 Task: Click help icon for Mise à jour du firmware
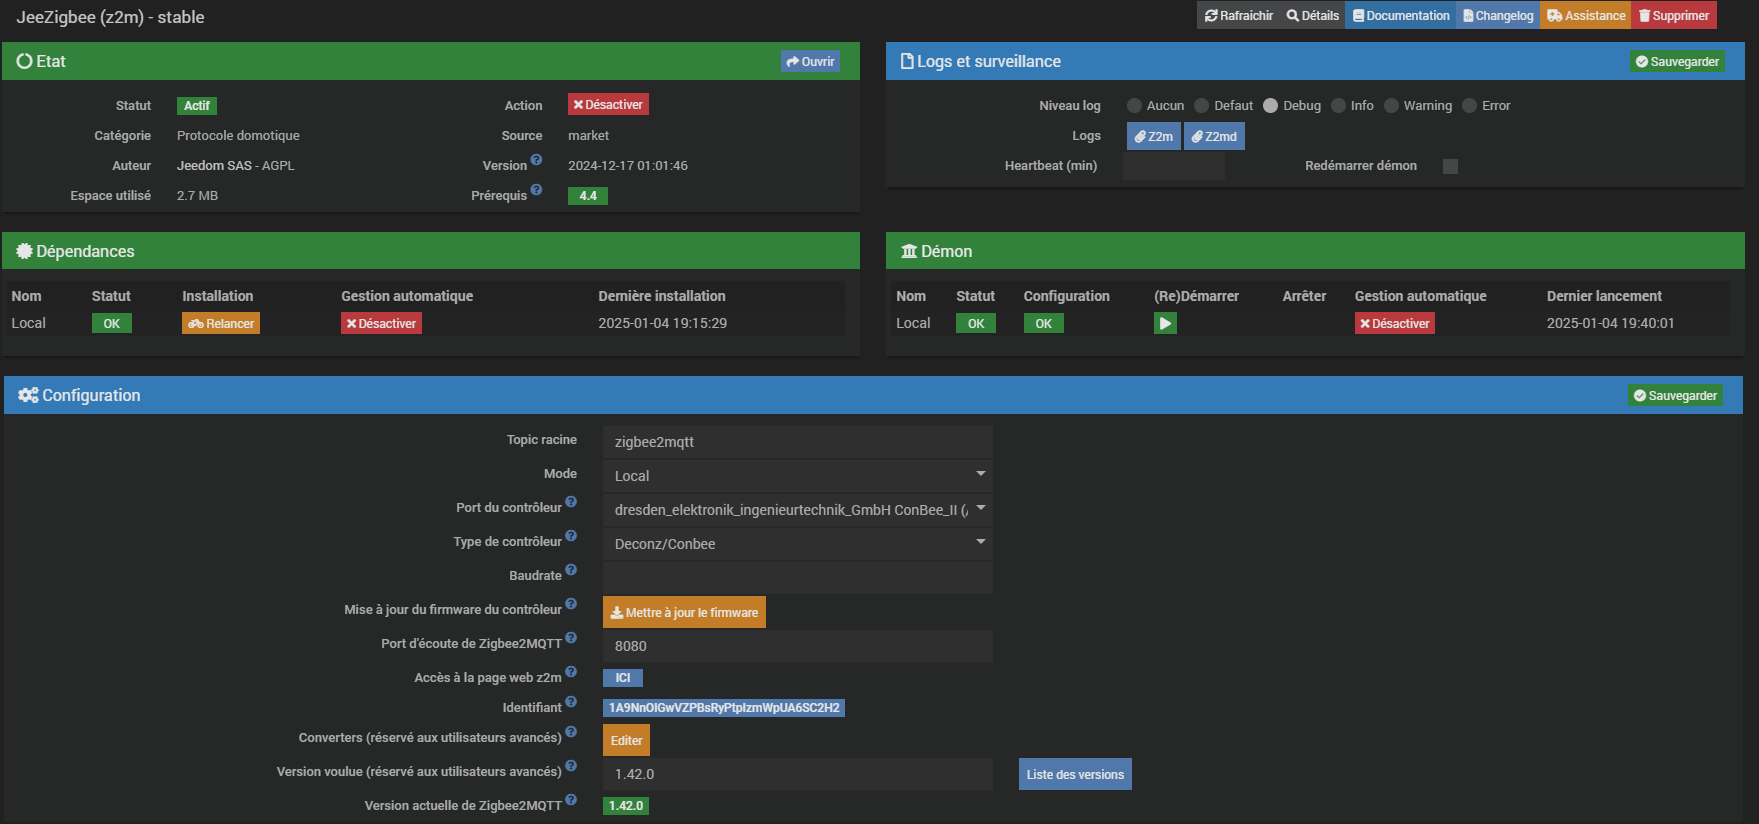[571, 604]
